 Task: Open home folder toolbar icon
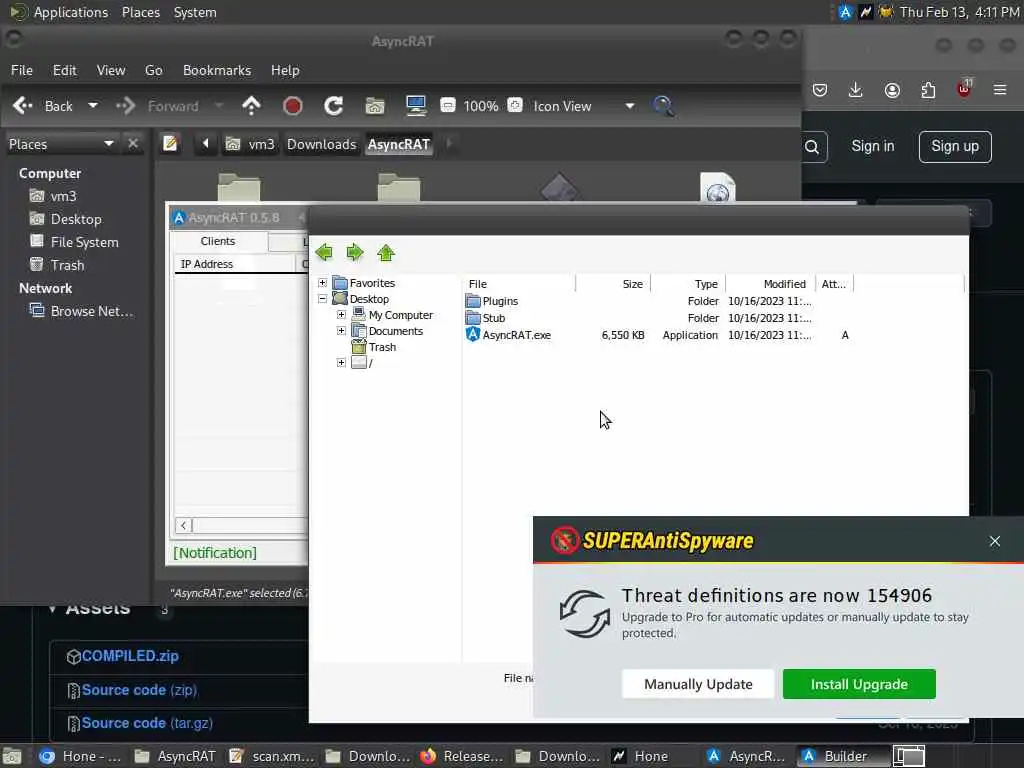(375, 106)
